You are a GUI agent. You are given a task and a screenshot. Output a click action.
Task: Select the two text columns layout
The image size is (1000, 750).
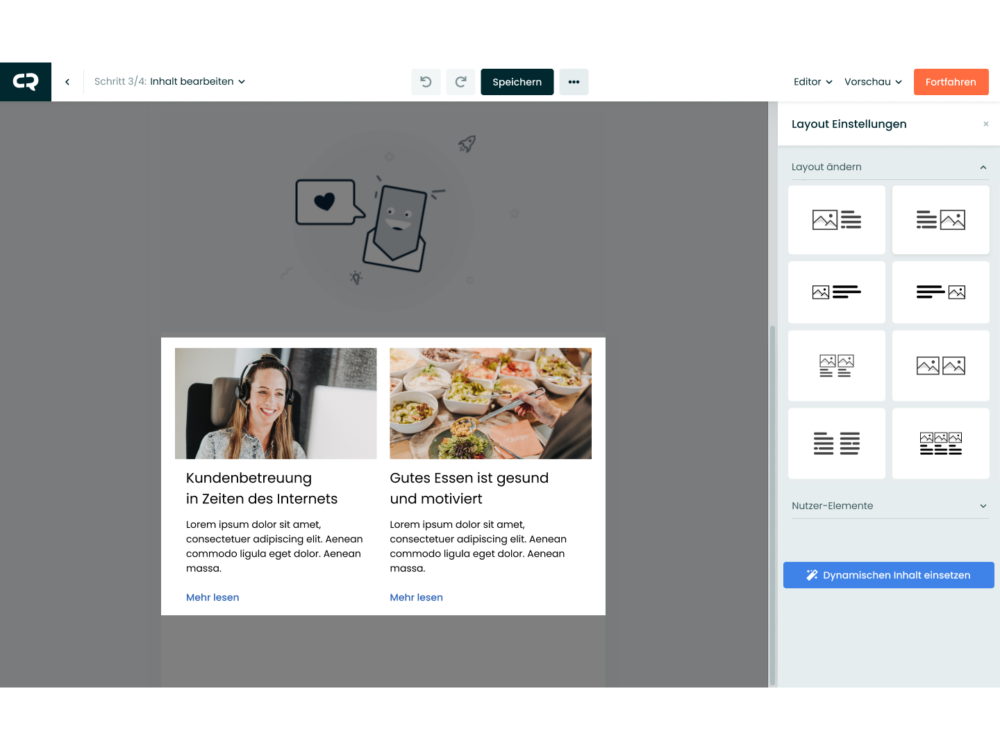coord(836,443)
